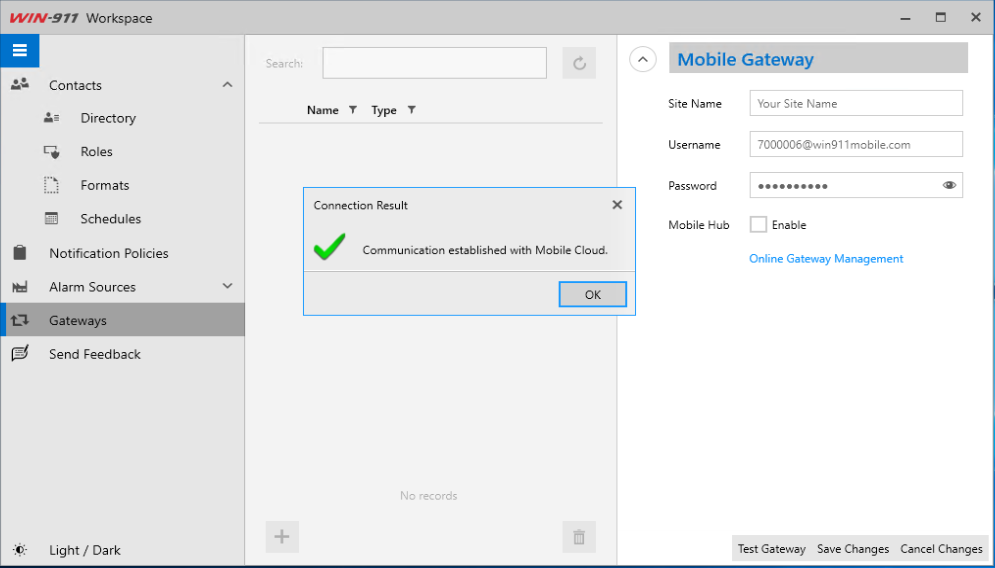The width and height of the screenshot is (995, 568).
Task: Add a new gateway with plus button
Action: (x=282, y=537)
